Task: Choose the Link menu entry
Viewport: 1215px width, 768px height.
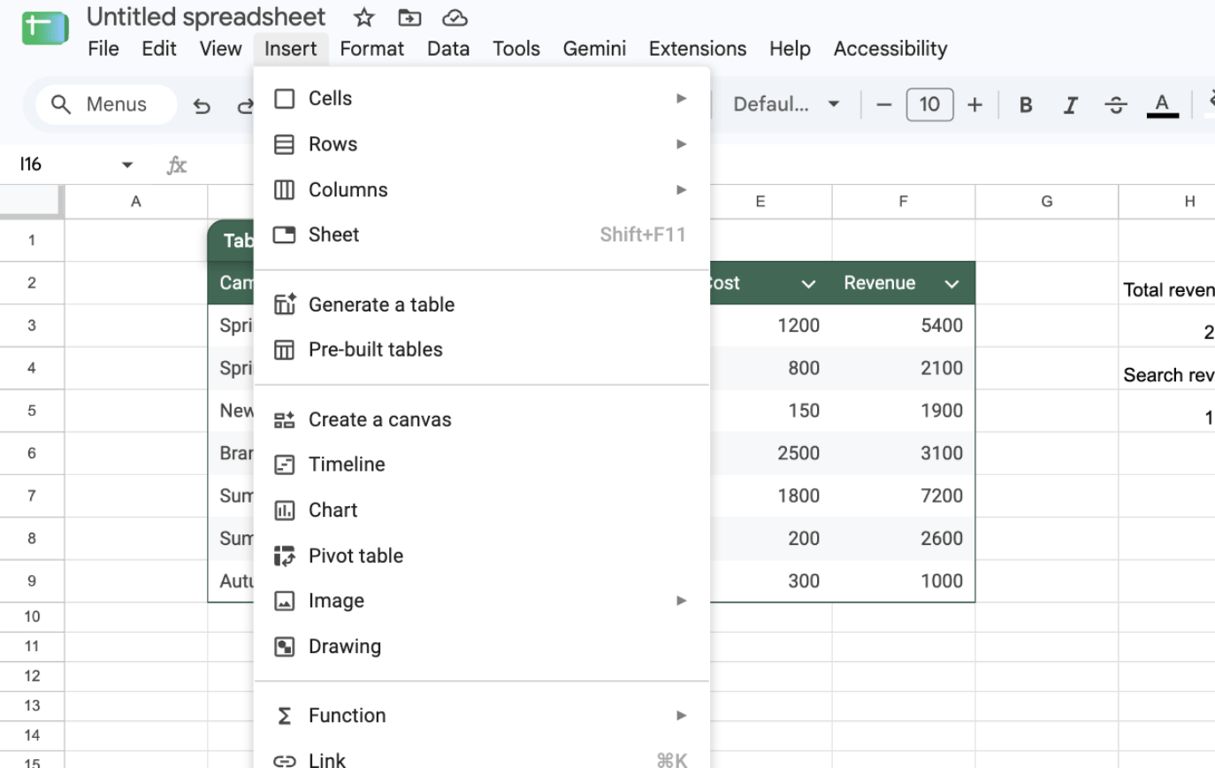Action: pyautogui.click(x=482, y=760)
